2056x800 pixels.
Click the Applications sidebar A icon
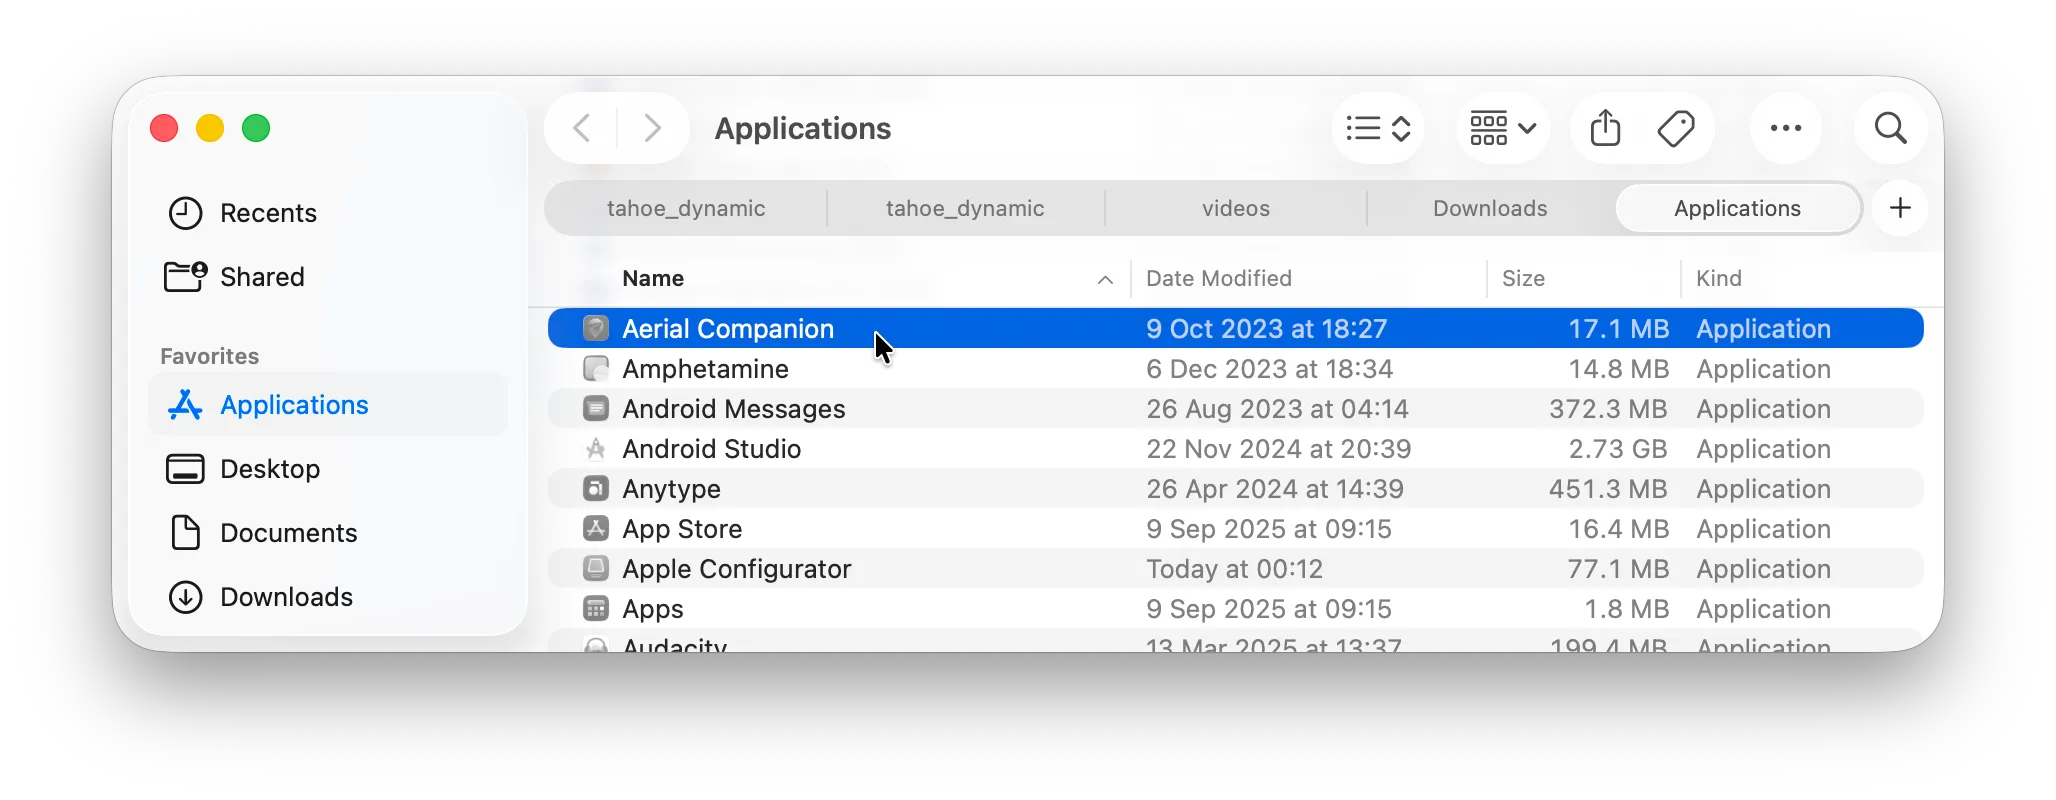(185, 405)
